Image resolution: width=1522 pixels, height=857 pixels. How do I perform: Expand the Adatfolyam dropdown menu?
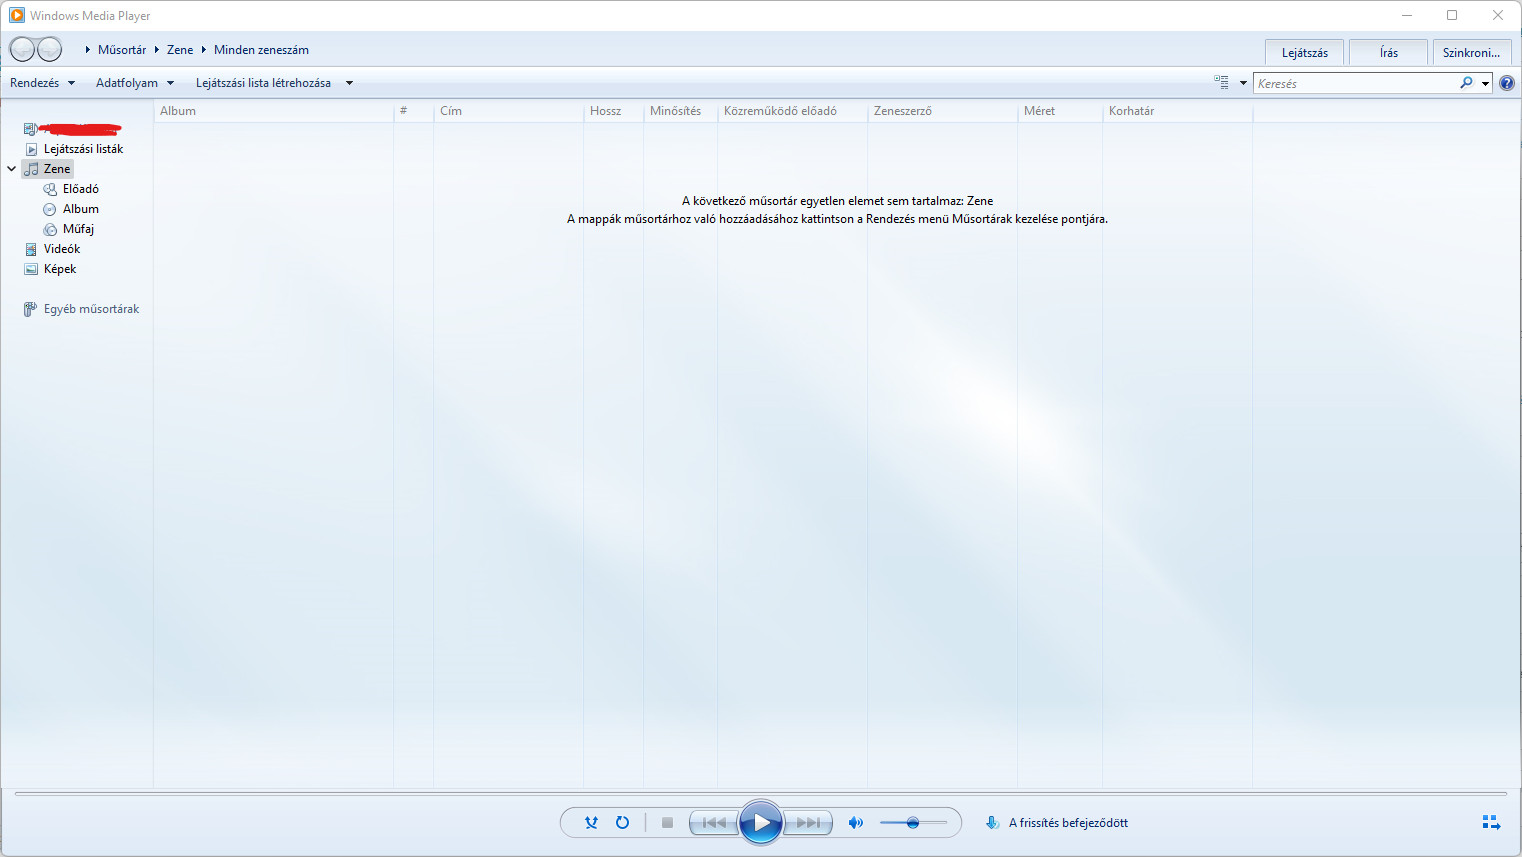click(134, 83)
